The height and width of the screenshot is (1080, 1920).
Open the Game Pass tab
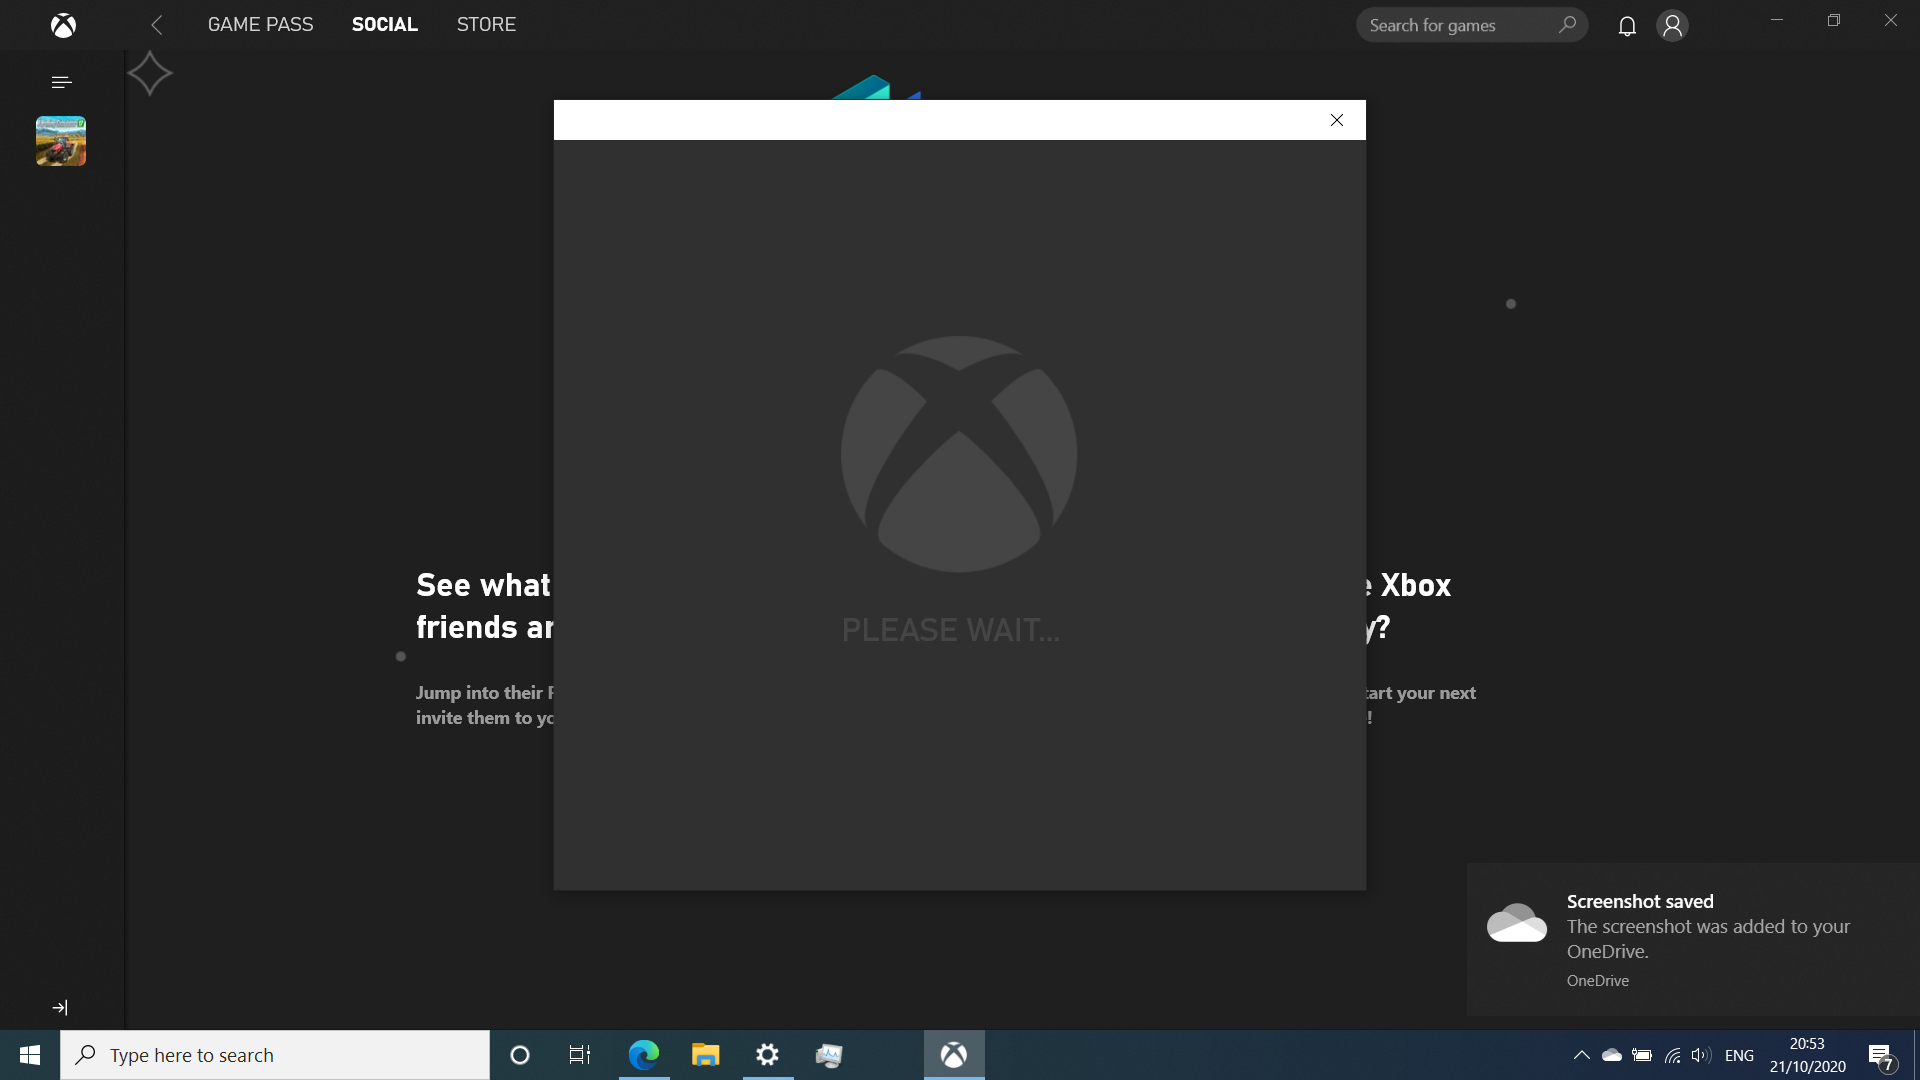click(x=260, y=24)
